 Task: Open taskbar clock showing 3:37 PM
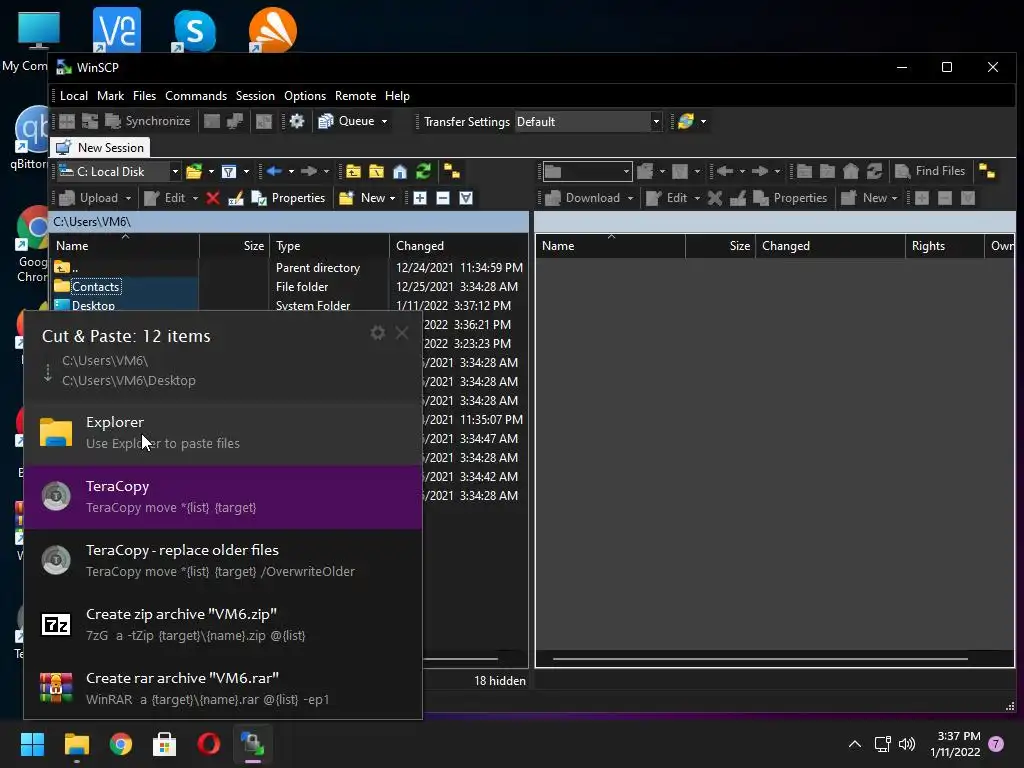click(955, 744)
